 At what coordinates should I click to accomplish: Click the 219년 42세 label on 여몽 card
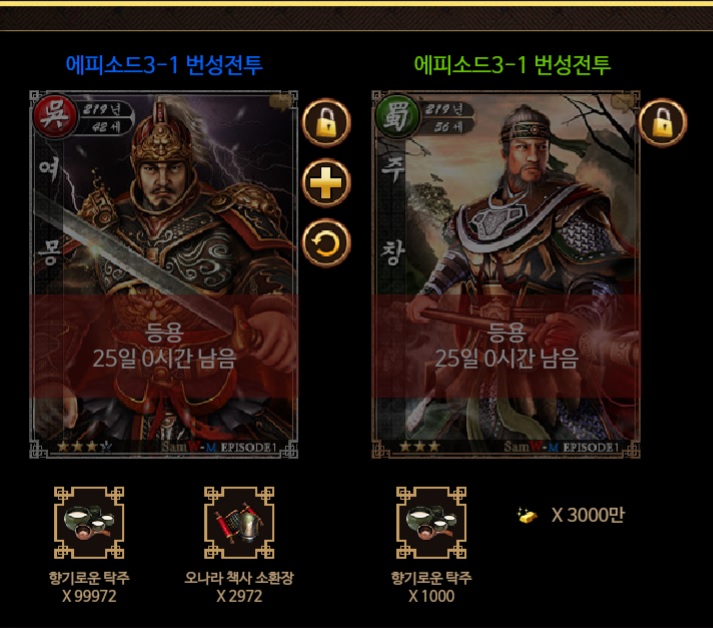(x=106, y=117)
